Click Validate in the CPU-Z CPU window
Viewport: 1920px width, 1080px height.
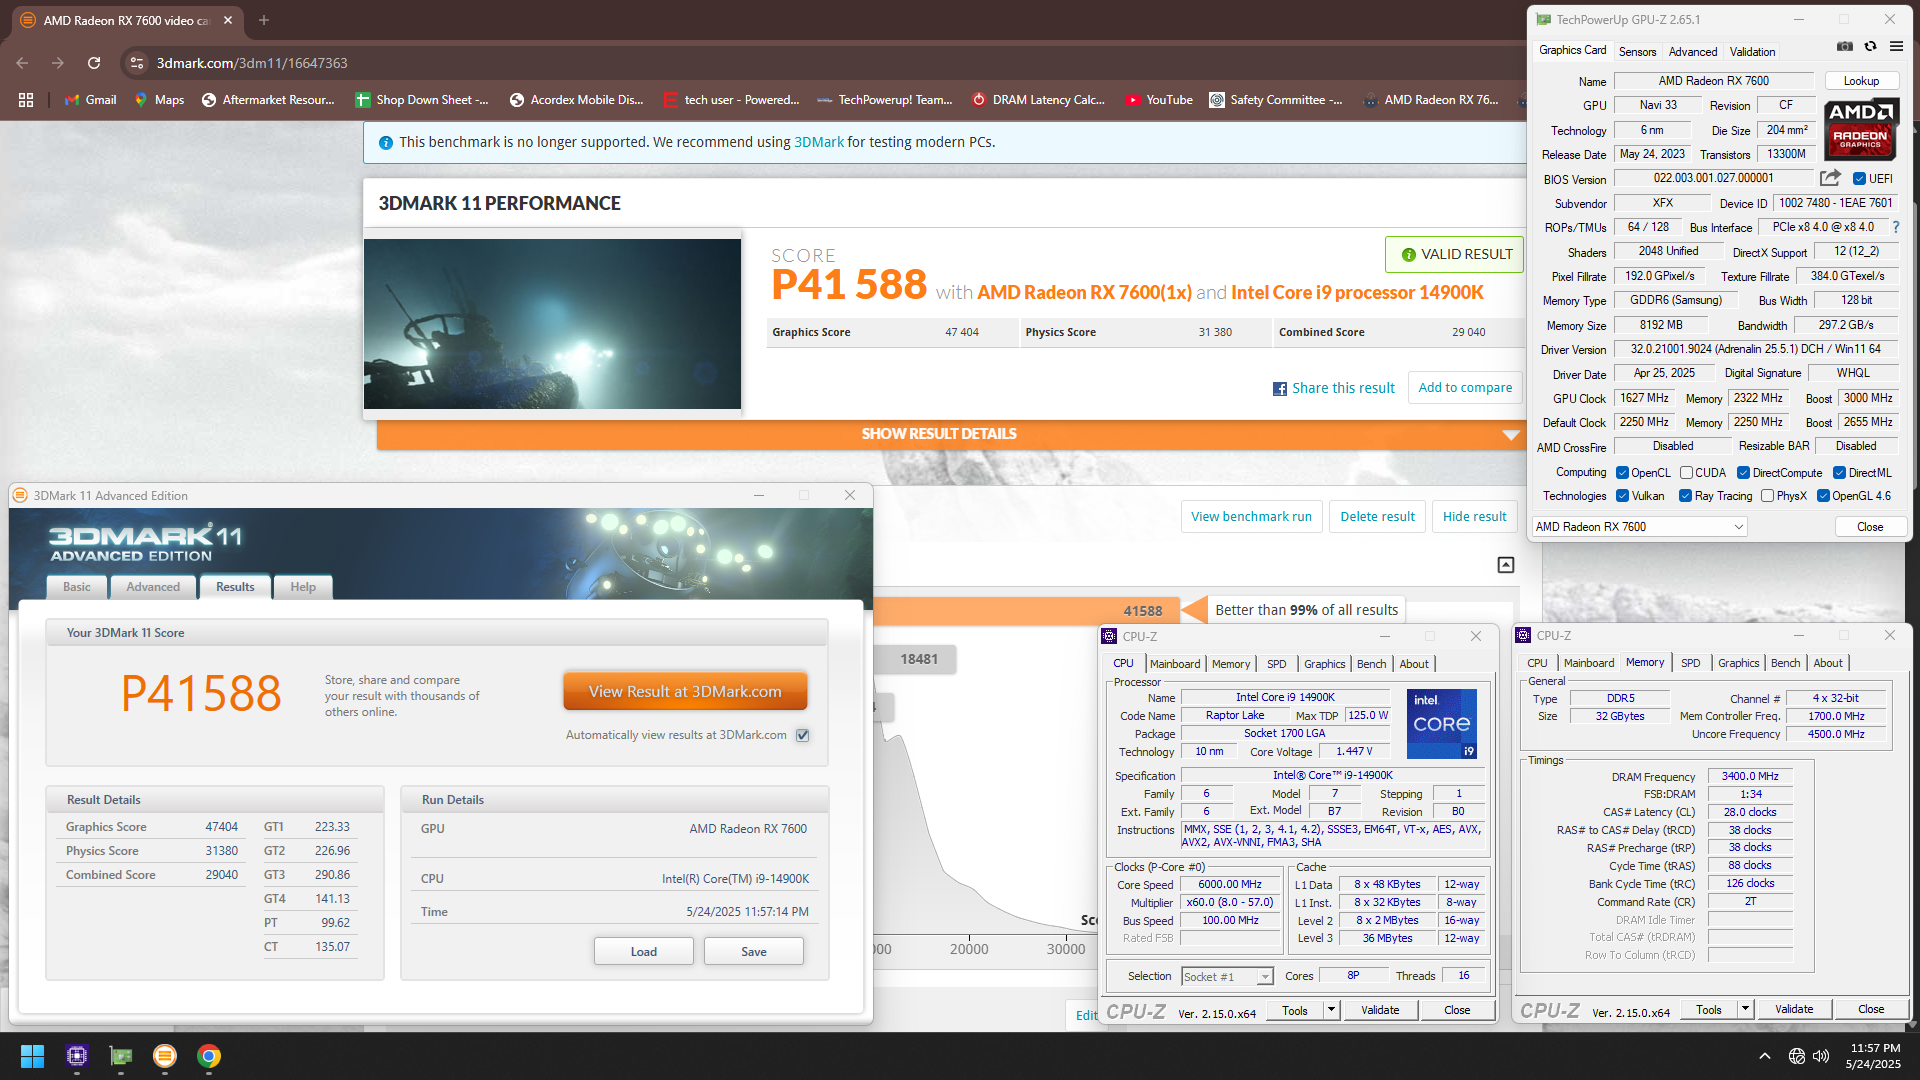[x=1380, y=1010]
